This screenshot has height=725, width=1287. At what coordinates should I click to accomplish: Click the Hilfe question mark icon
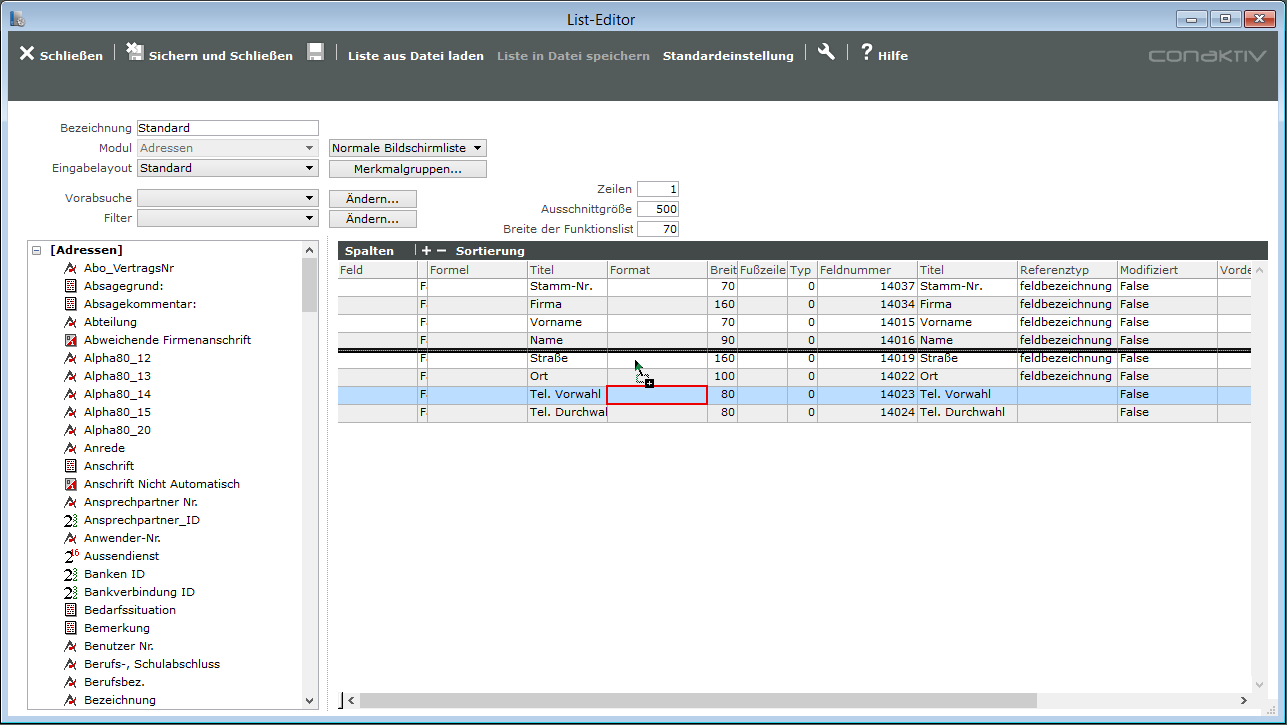tap(866, 53)
